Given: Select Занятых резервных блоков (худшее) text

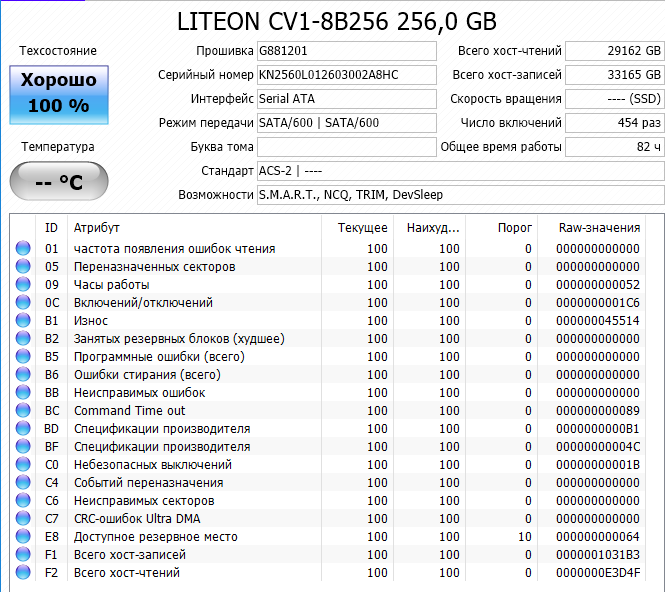Looking at the screenshot, I should click(x=179, y=339).
